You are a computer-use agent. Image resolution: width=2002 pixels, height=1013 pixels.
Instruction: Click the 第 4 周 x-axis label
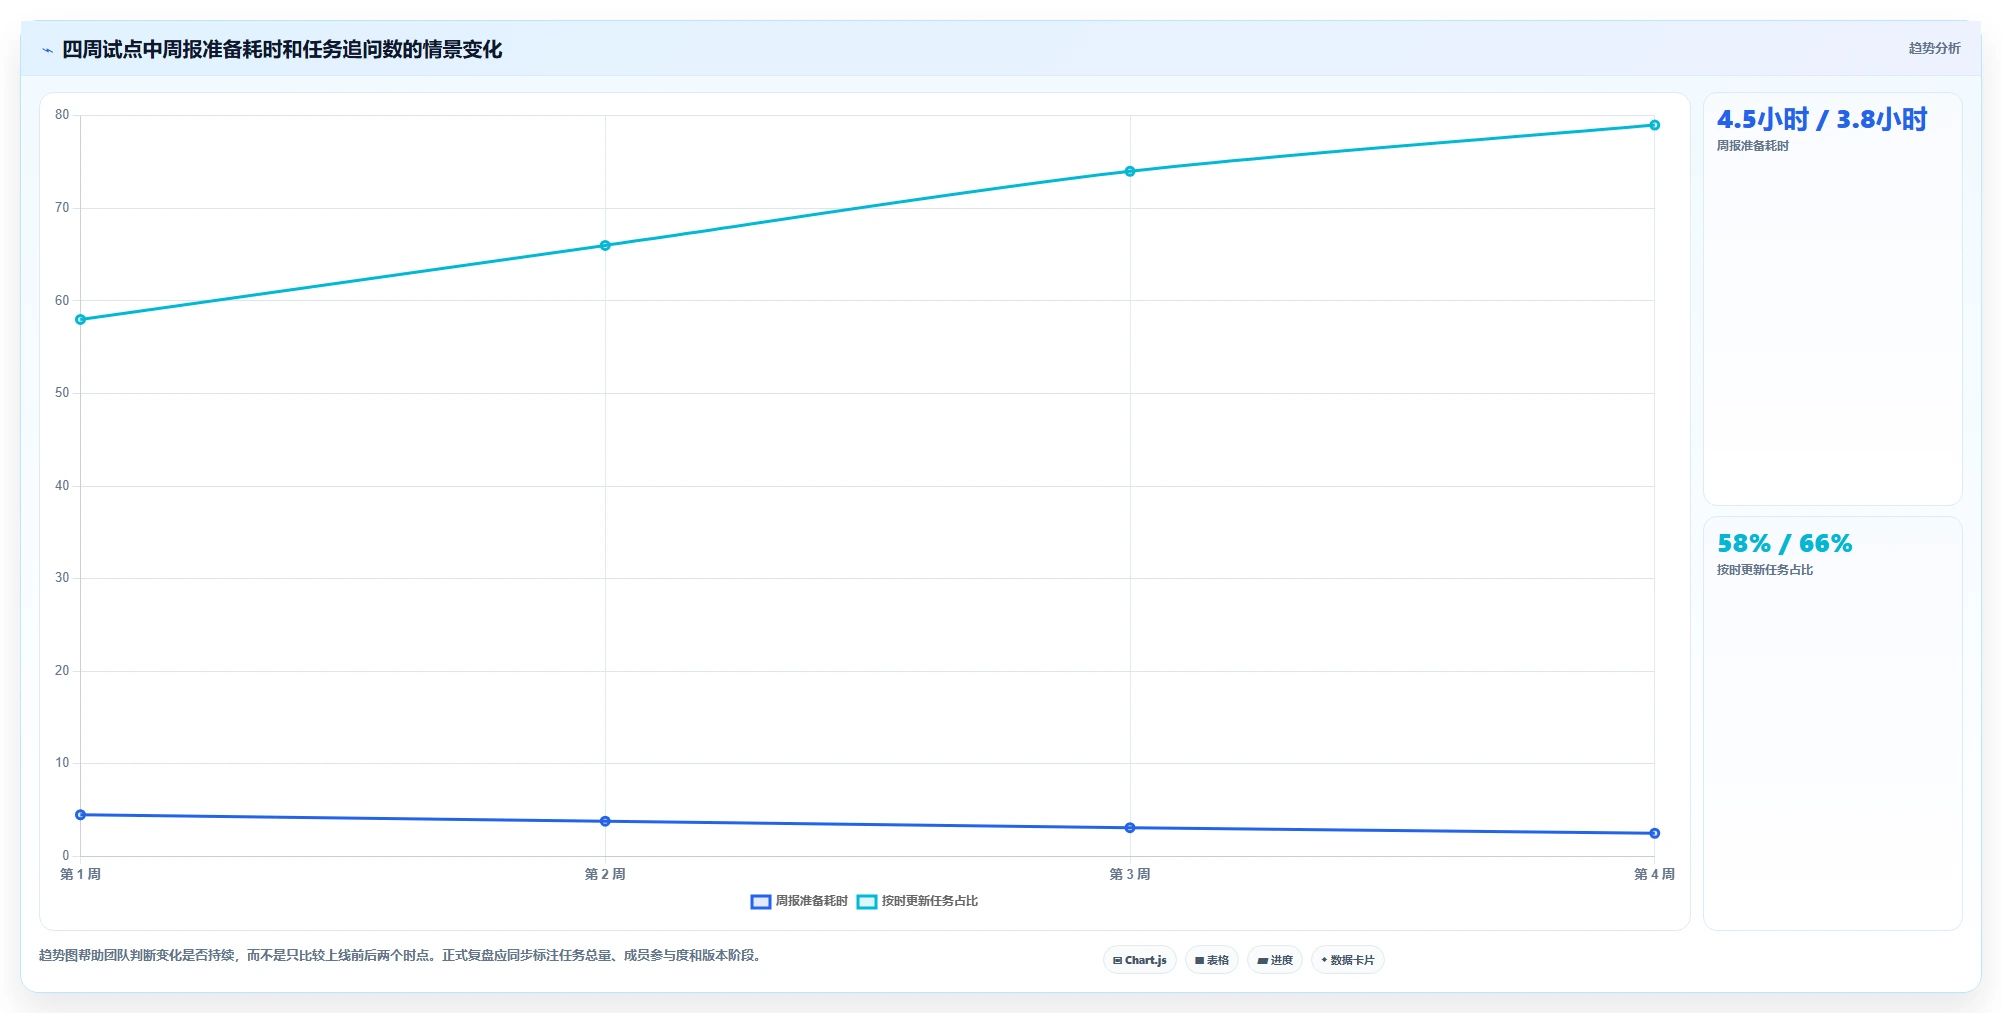(1654, 874)
